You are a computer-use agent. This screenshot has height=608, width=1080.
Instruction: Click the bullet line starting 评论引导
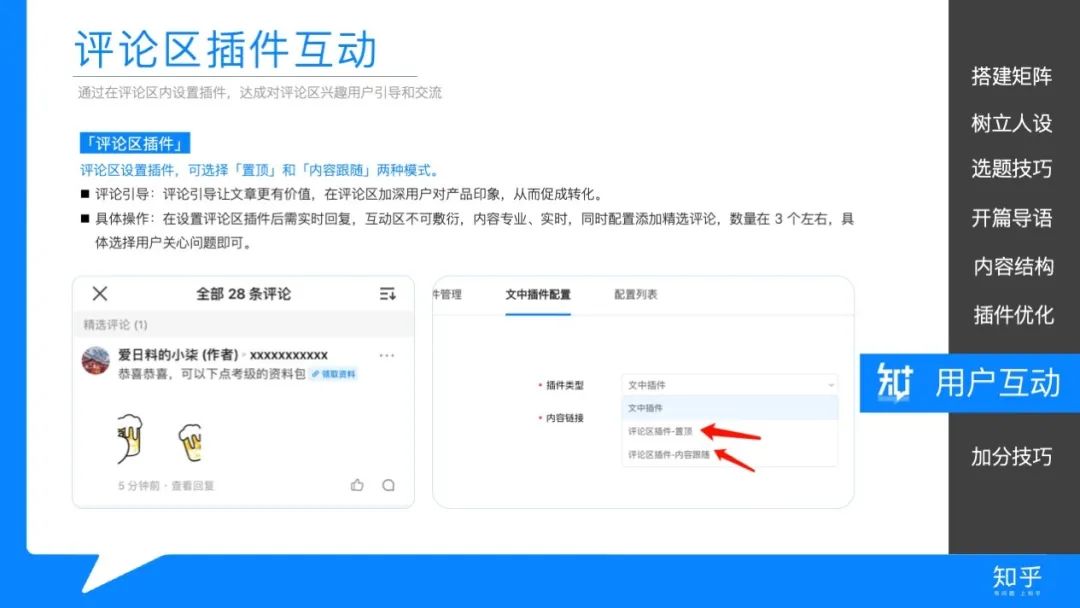pos(349,194)
